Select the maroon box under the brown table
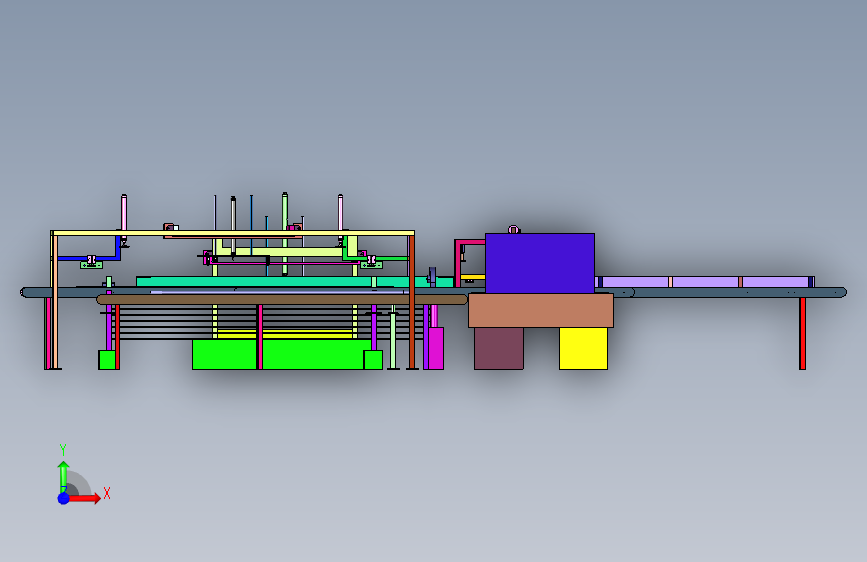 499,348
